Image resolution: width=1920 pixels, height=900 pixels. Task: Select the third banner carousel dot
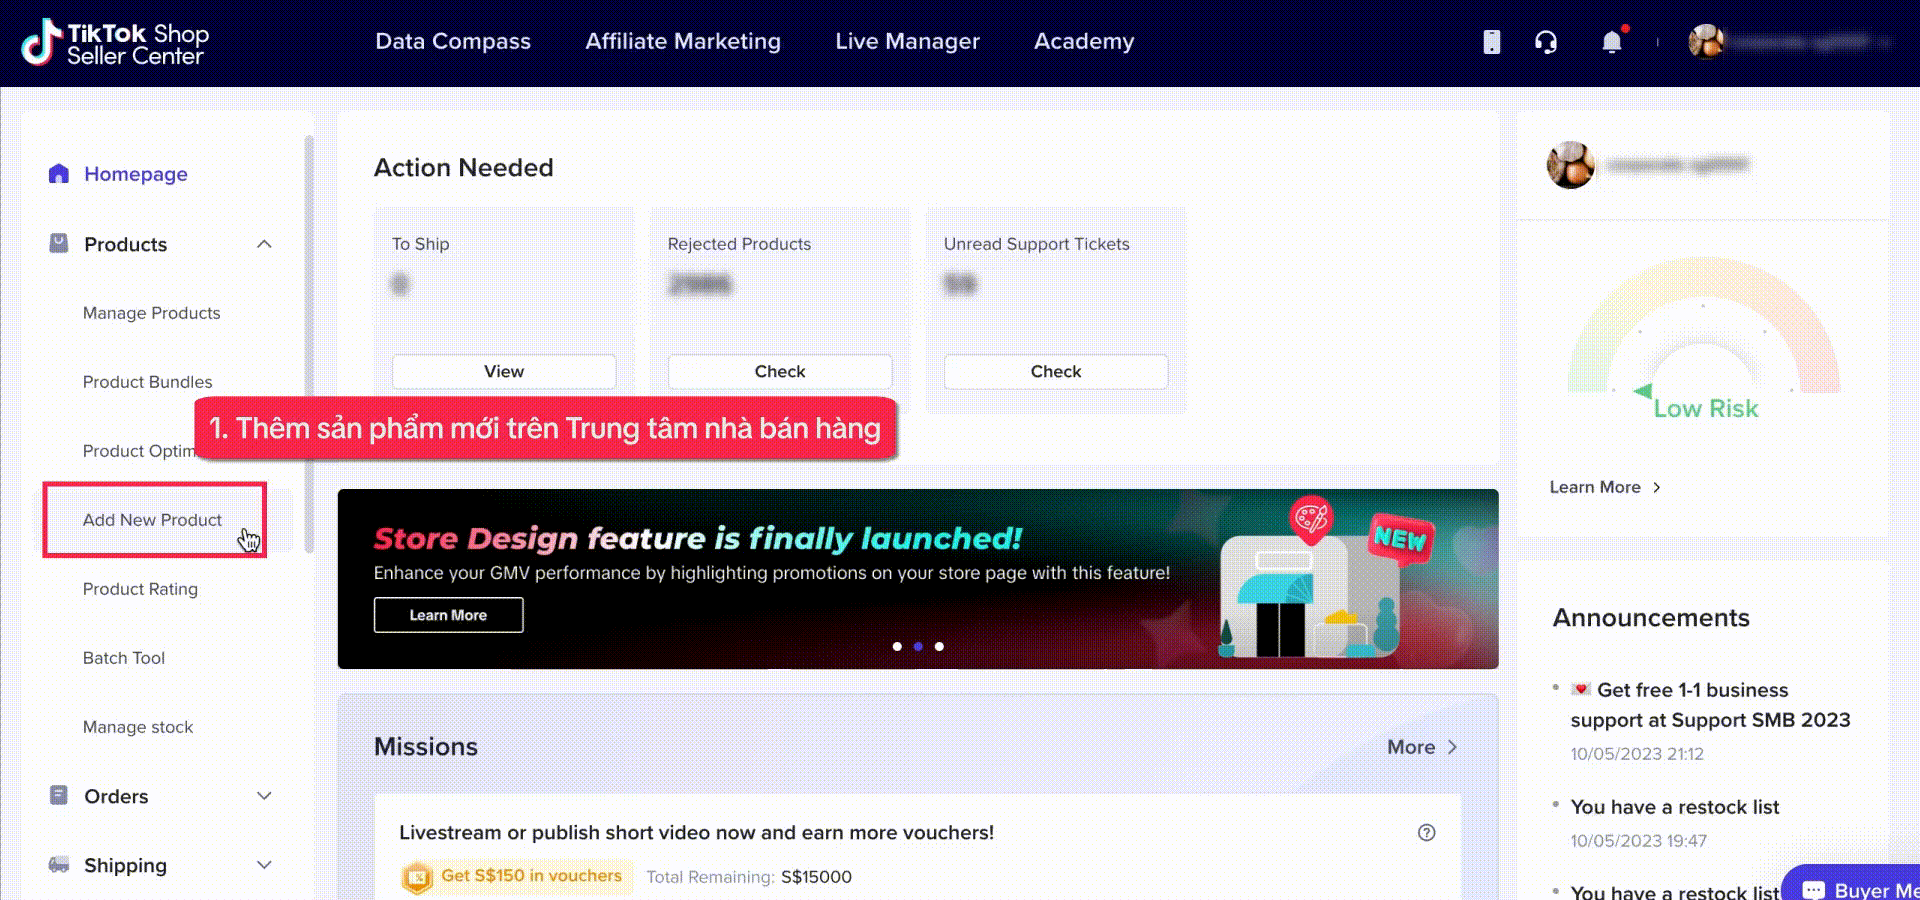click(939, 647)
